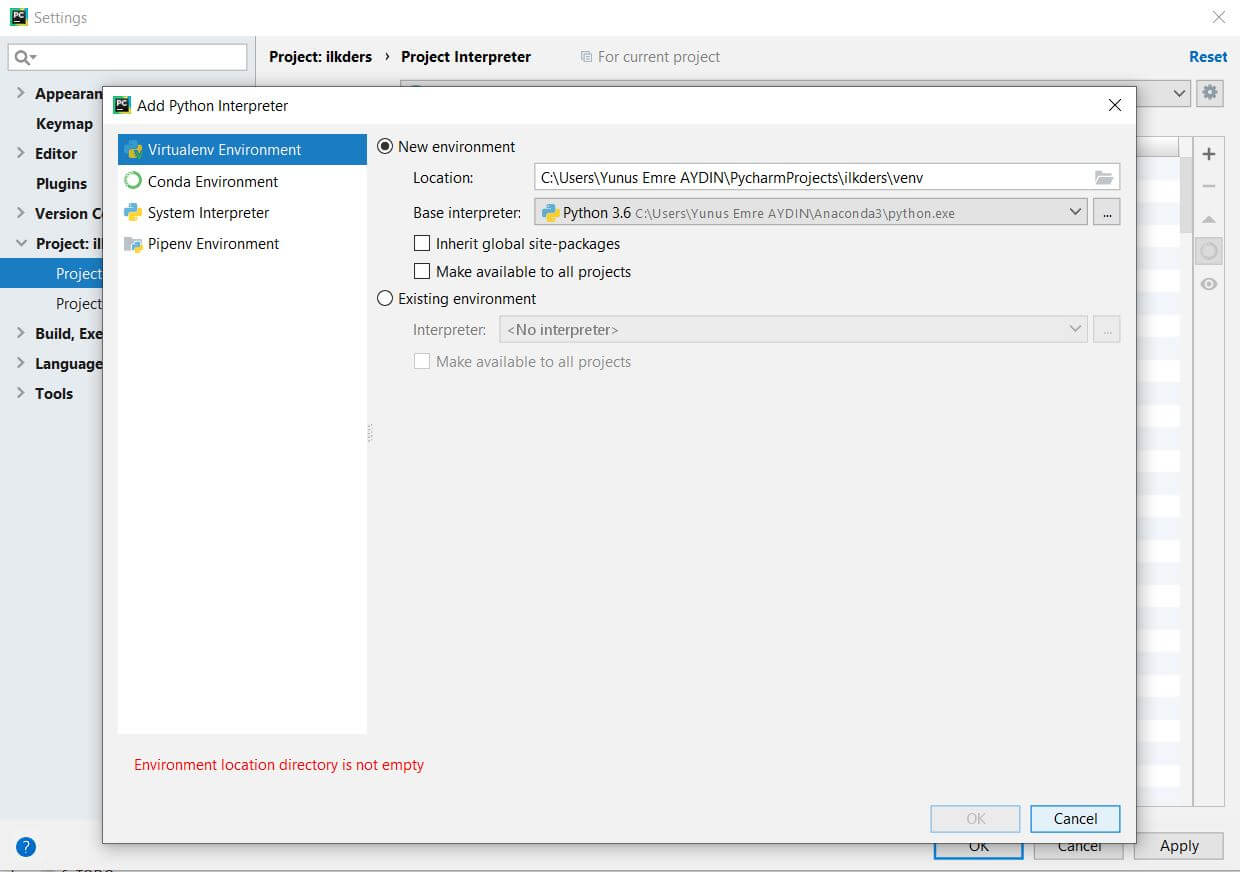Click the eye icon for early releases
This screenshot has width=1240, height=872.
(x=1209, y=284)
